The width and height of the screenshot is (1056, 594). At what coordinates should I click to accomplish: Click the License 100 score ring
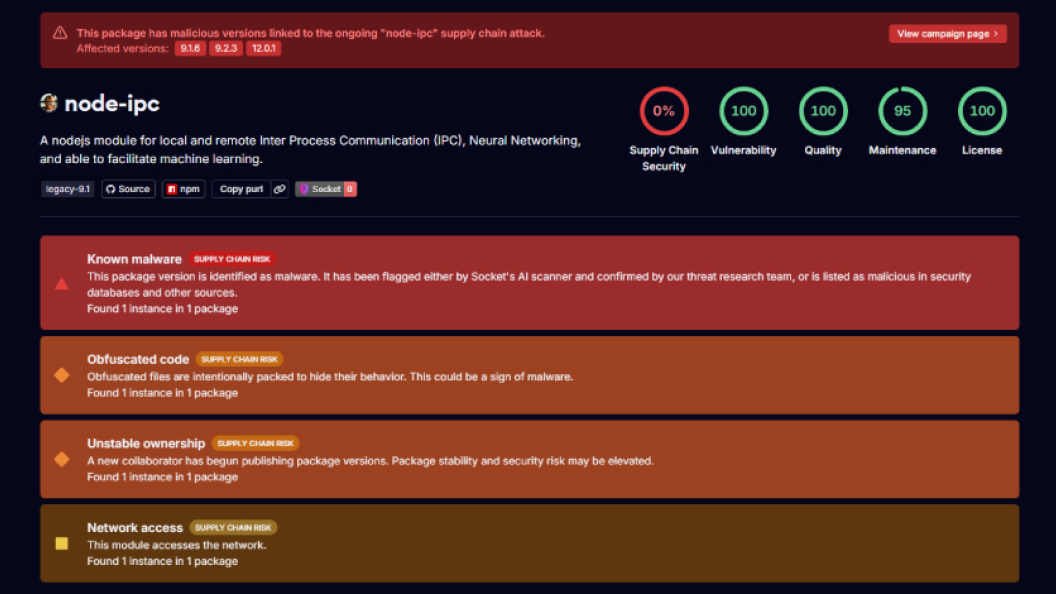click(x=982, y=111)
